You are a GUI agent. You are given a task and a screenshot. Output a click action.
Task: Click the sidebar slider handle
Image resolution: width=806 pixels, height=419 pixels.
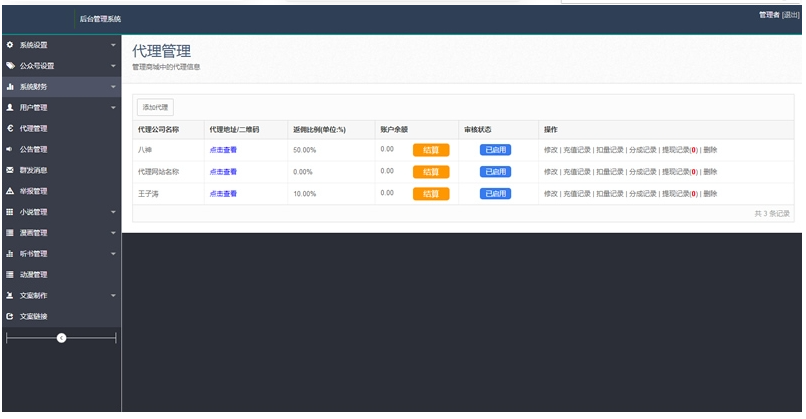point(61,339)
